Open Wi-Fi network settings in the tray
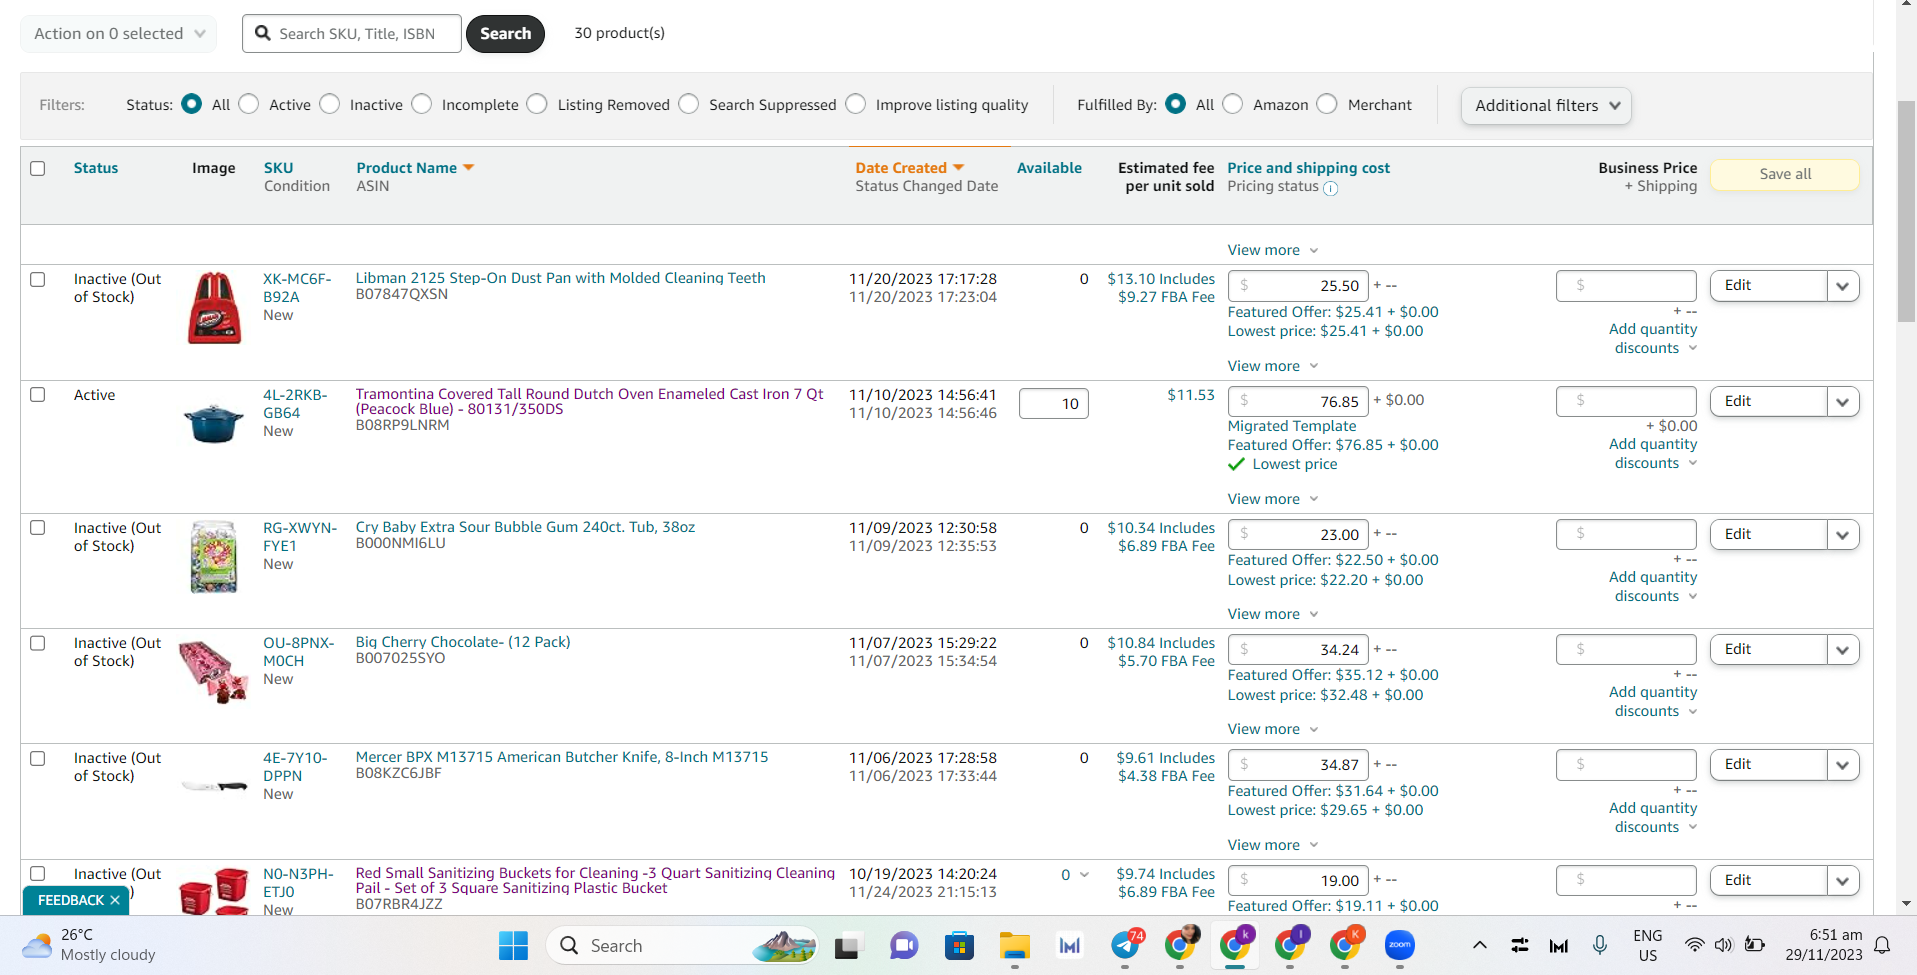Viewport: 1917px width, 975px height. [1694, 945]
